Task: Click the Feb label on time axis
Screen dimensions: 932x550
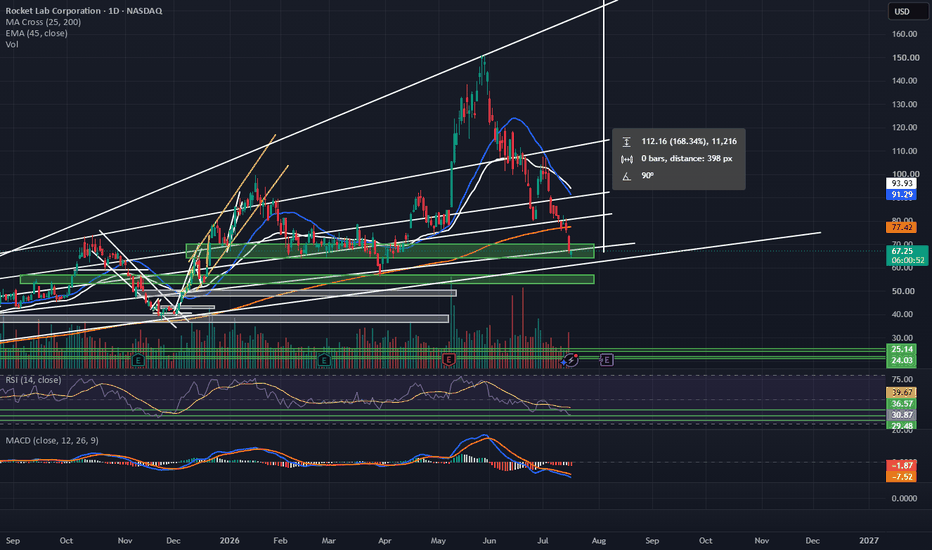Action: 280,540
